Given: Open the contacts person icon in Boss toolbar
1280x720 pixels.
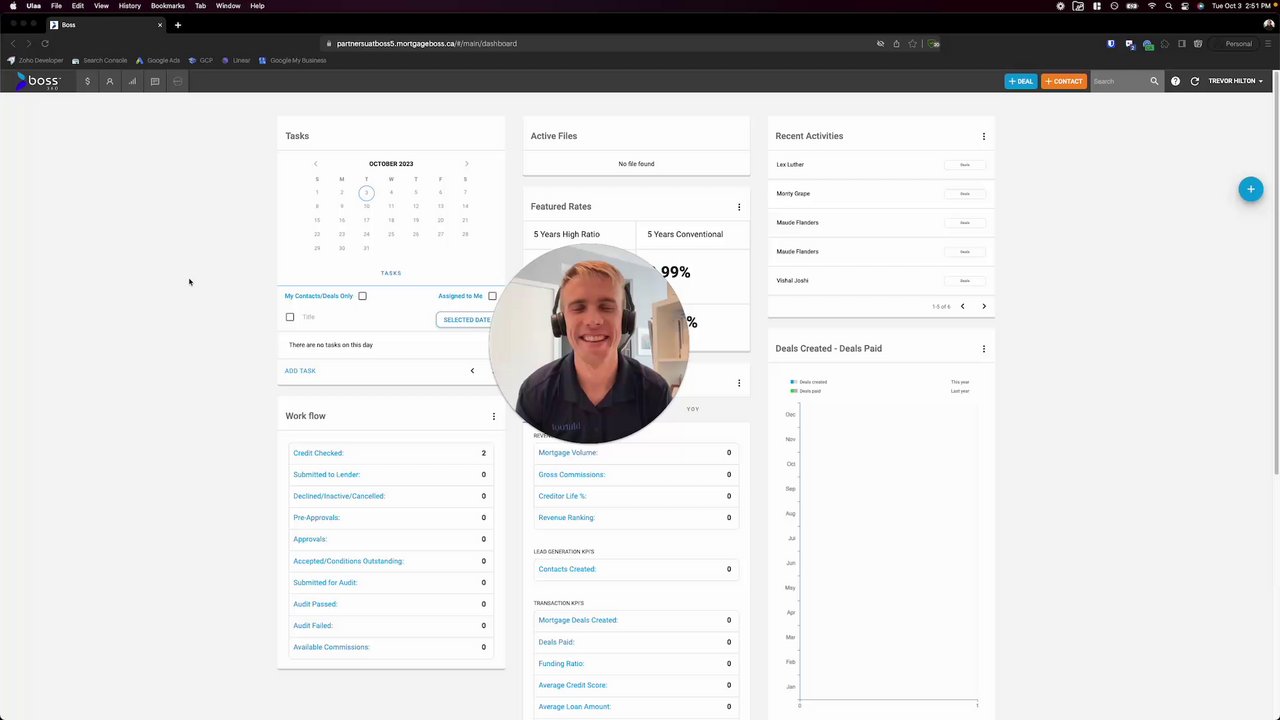Looking at the screenshot, I should (110, 81).
